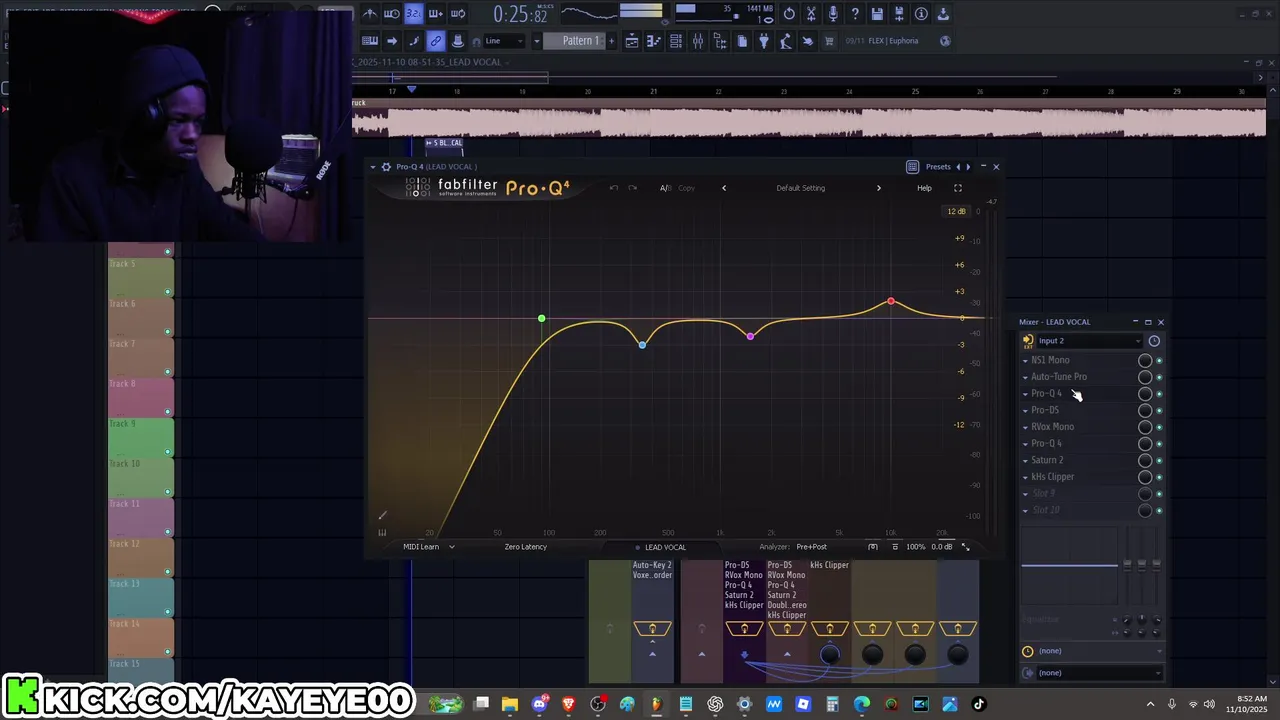
Task: Select the green low-cut EQ band node
Action: [541, 319]
